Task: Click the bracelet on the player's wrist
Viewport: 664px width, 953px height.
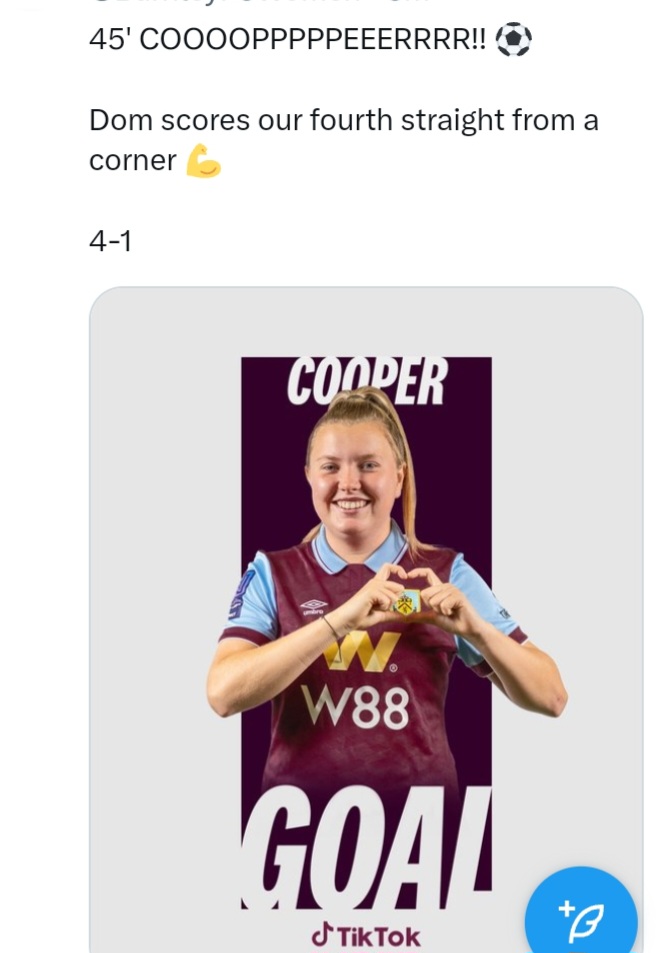Action: (331, 627)
